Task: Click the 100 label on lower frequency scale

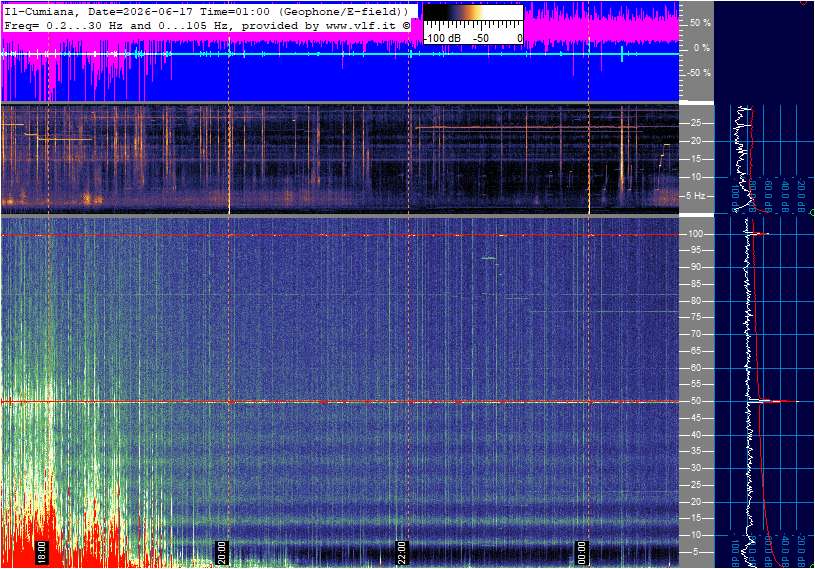Action: [696, 234]
